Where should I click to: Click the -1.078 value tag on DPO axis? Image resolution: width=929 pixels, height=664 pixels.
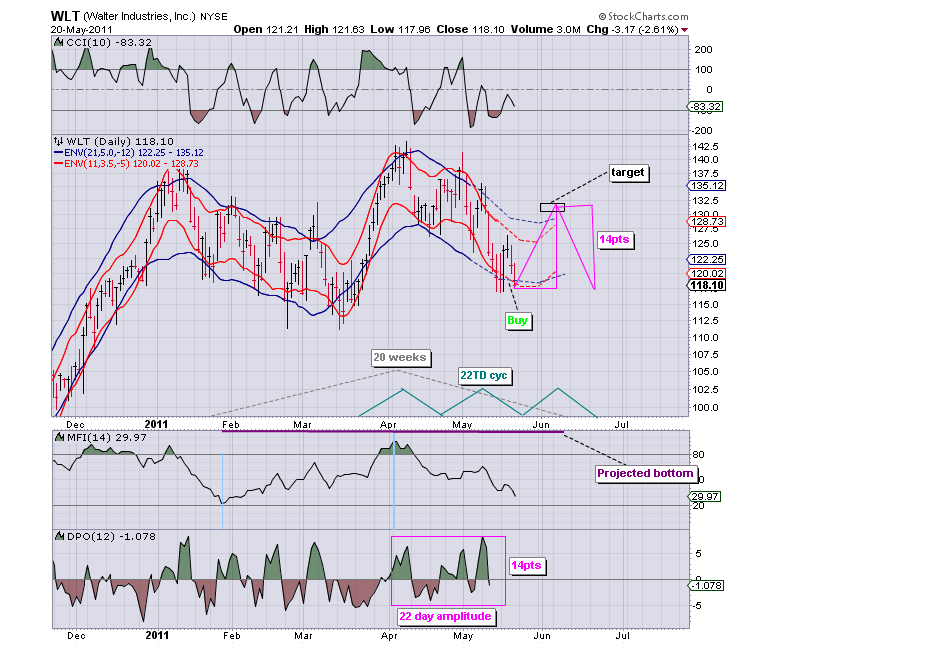point(706,585)
